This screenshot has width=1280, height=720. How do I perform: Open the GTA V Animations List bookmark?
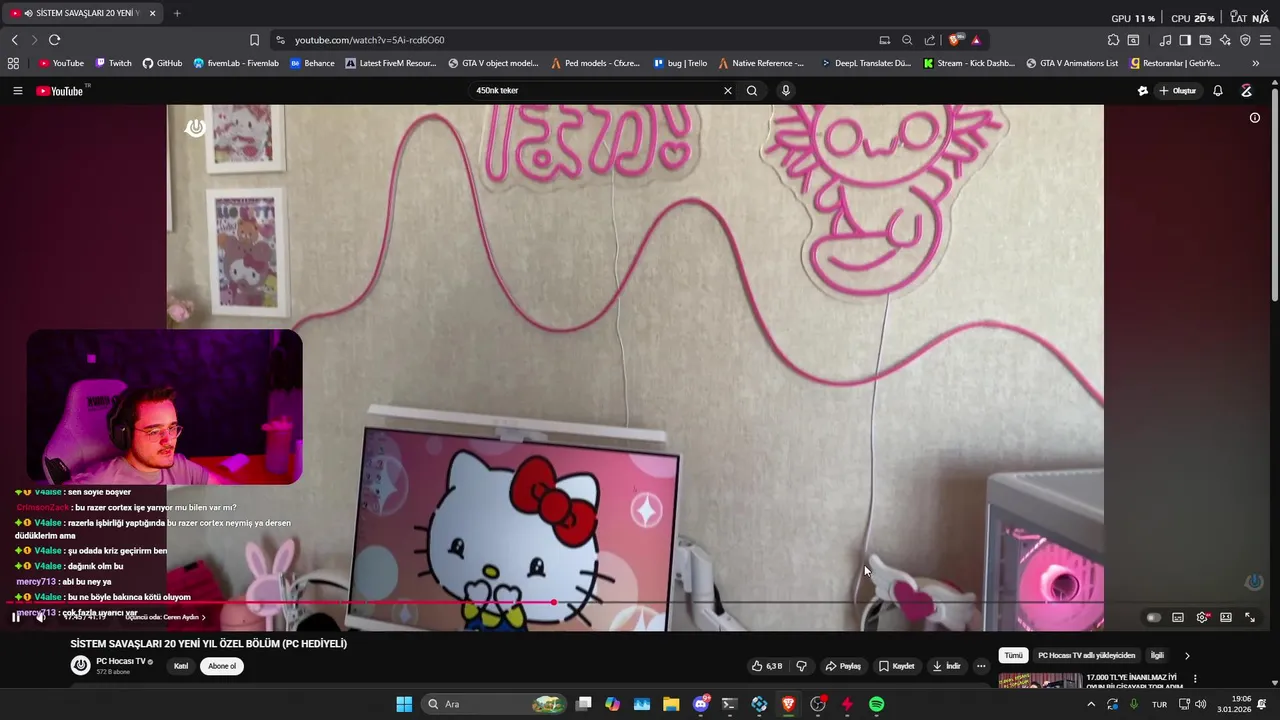point(1072,63)
